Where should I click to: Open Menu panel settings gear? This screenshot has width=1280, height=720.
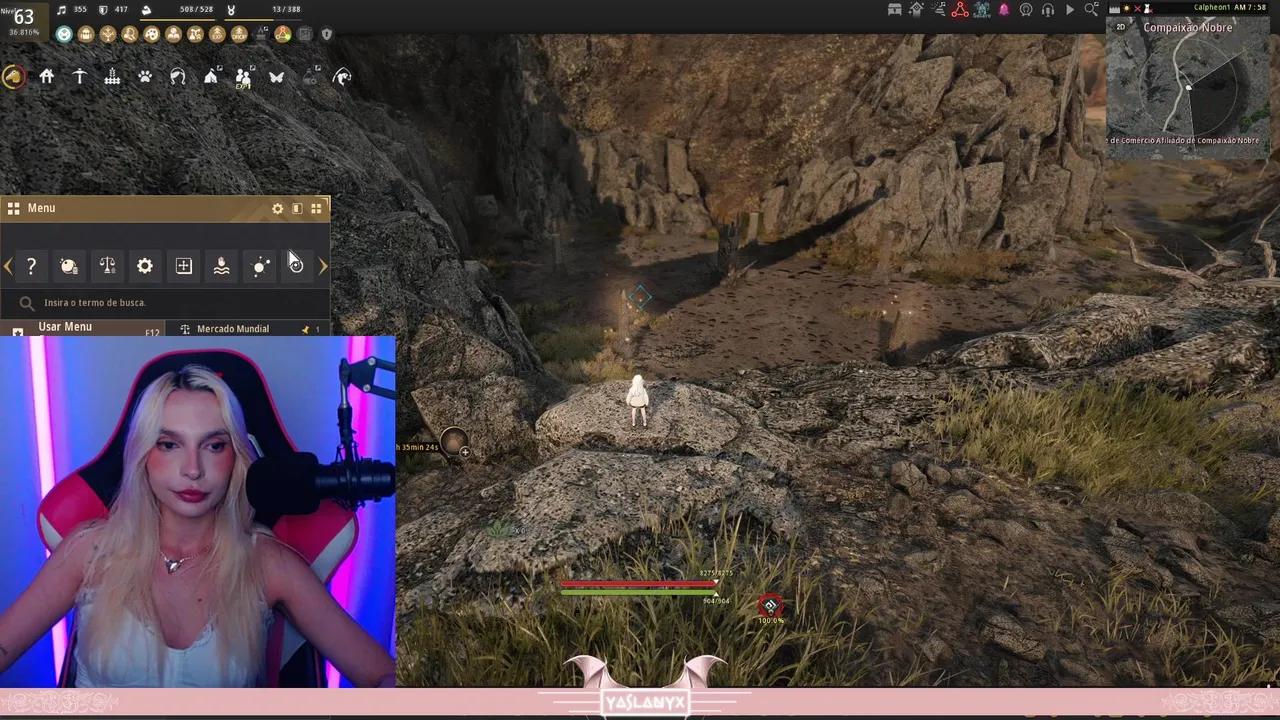pyautogui.click(x=278, y=208)
